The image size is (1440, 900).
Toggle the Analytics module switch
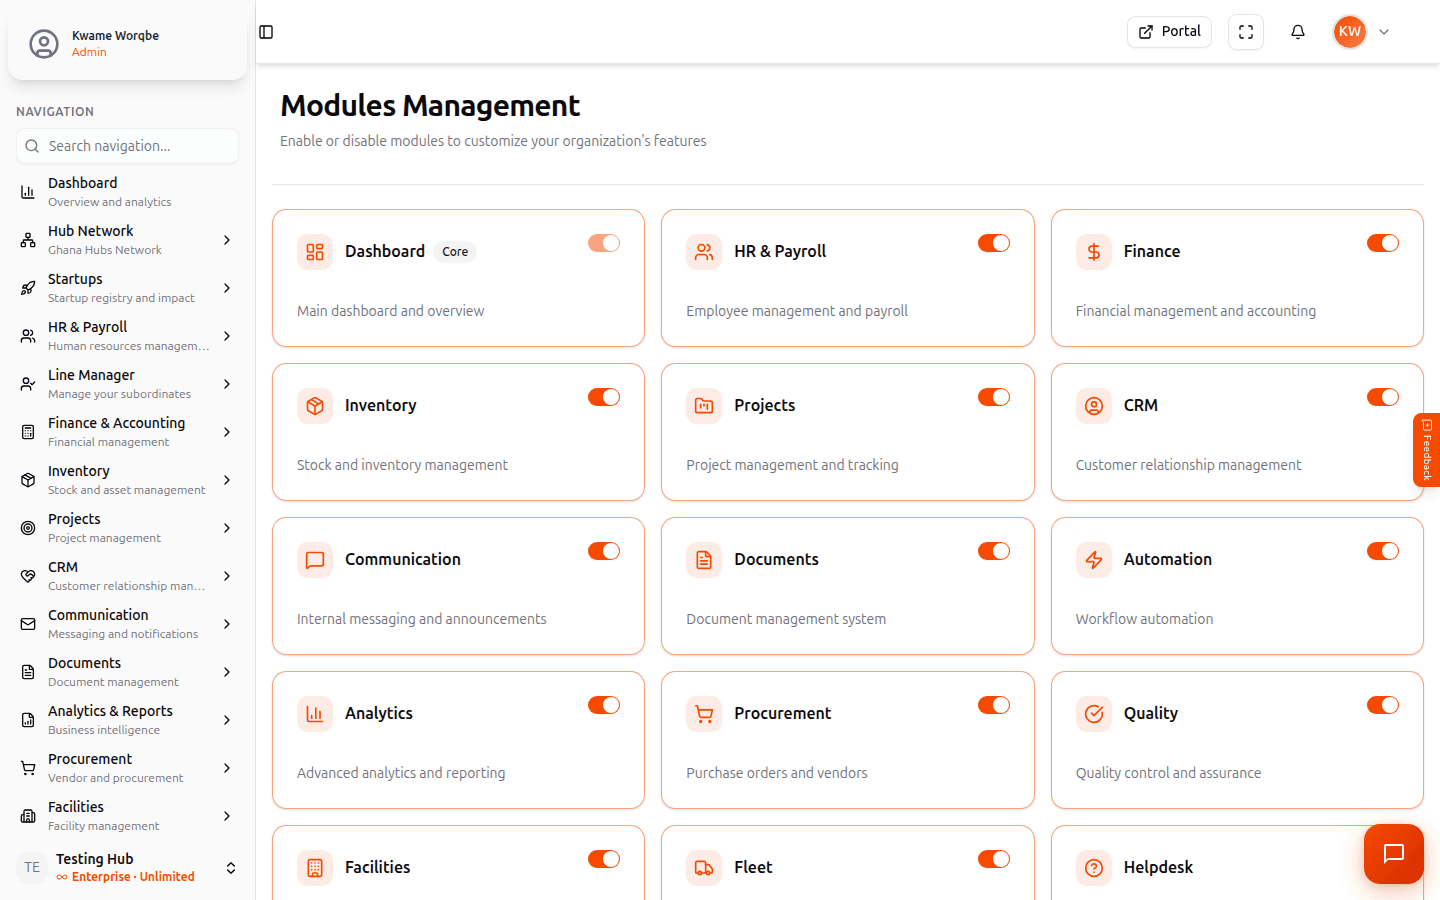click(604, 705)
